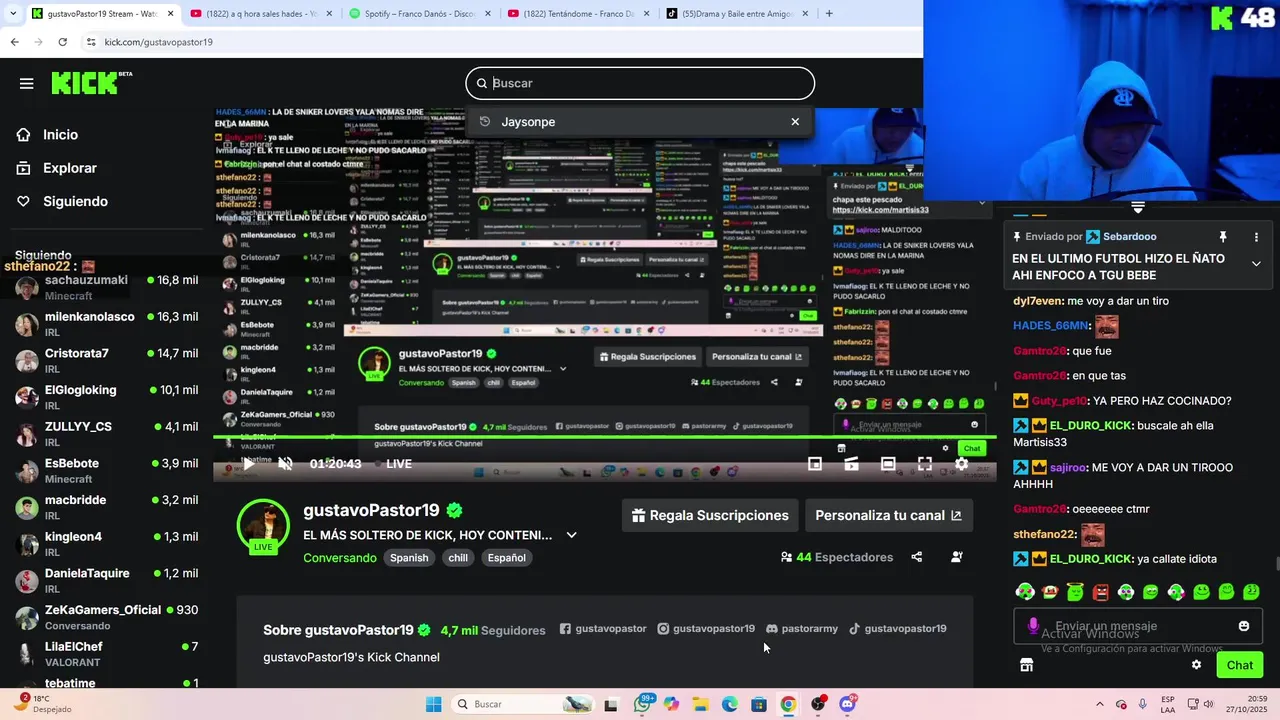Viewport: 1280px width, 720px height.
Task: Open sachauzumaki channel in sidebar
Action: (106, 288)
